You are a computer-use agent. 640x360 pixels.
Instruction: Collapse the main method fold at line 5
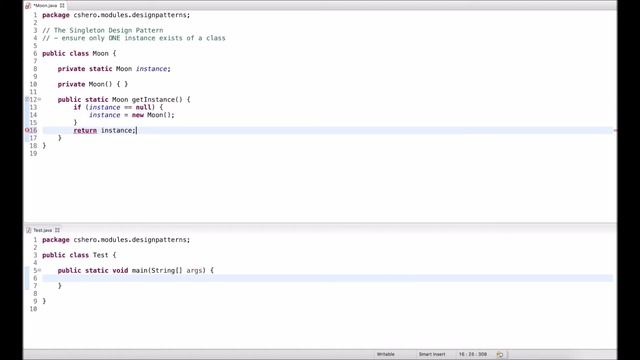point(40,270)
